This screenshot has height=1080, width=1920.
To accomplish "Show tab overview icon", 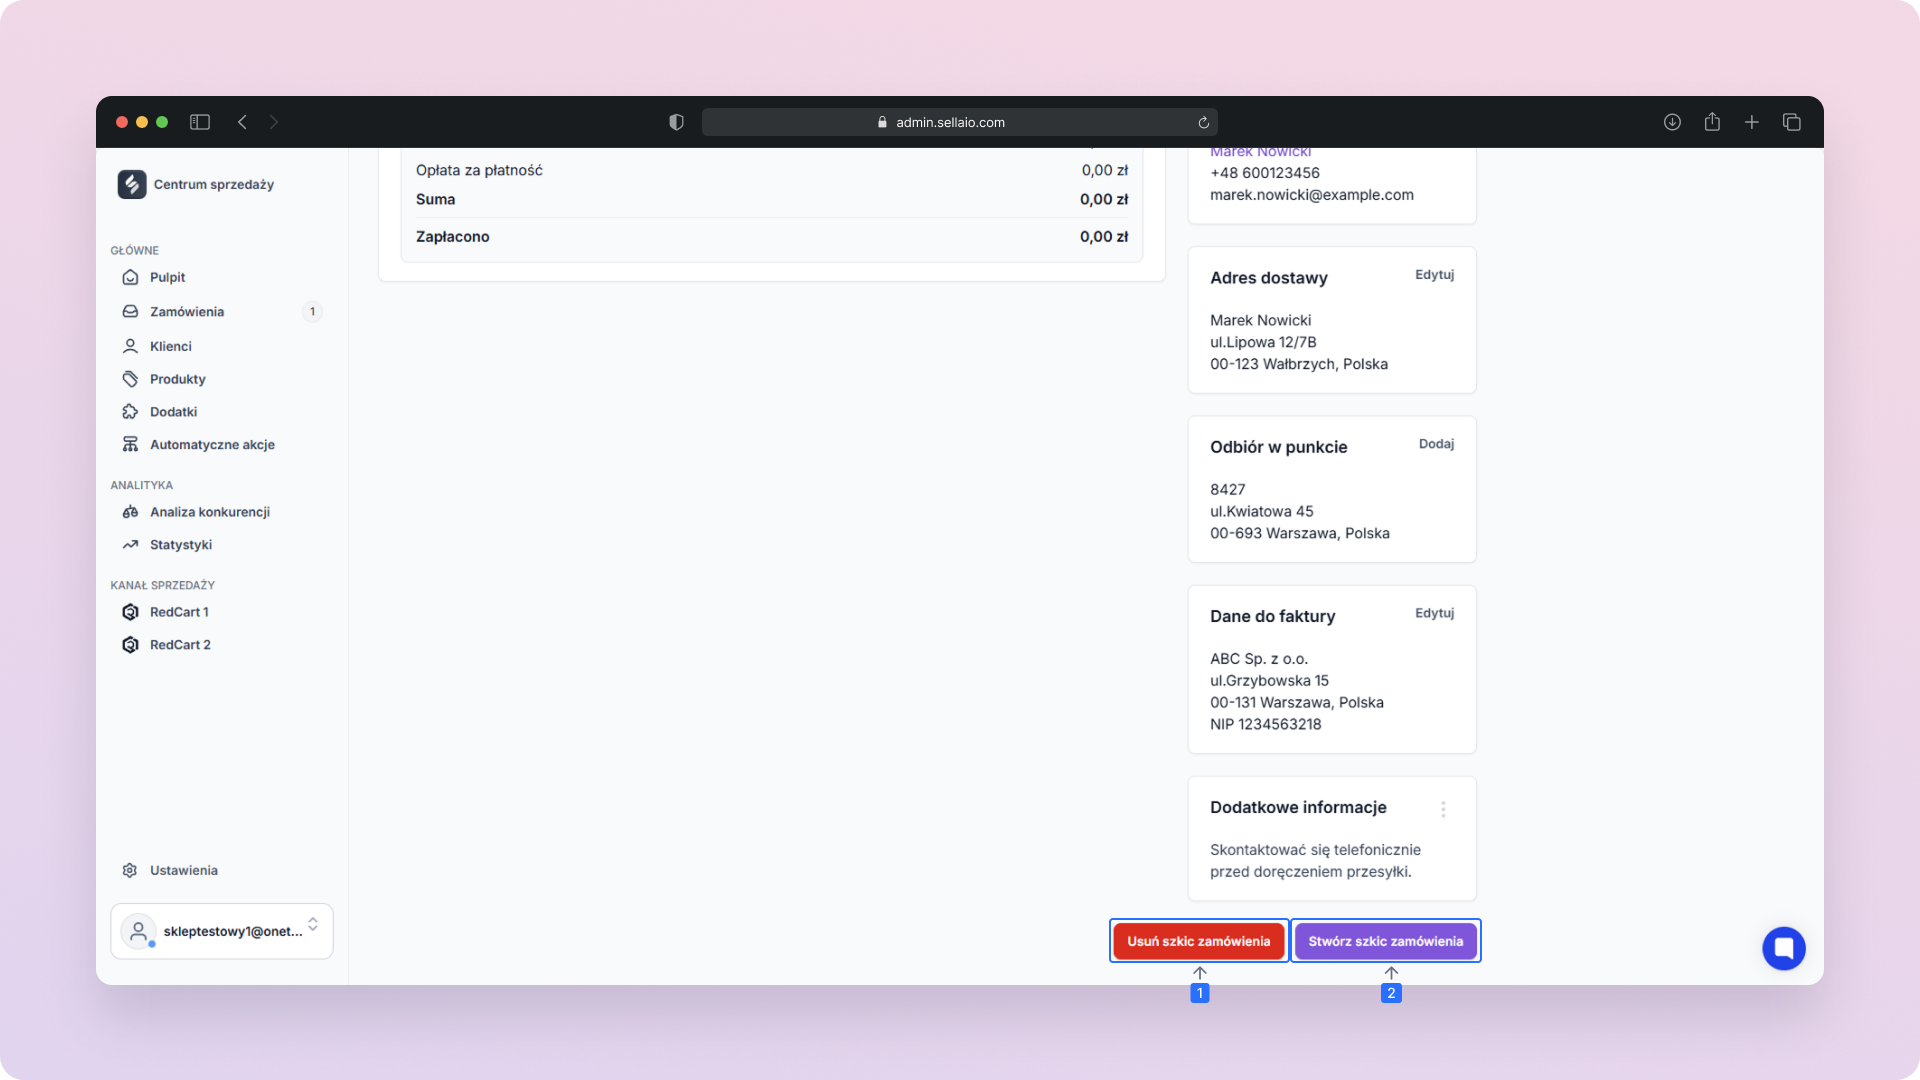I will [x=1792, y=122].
